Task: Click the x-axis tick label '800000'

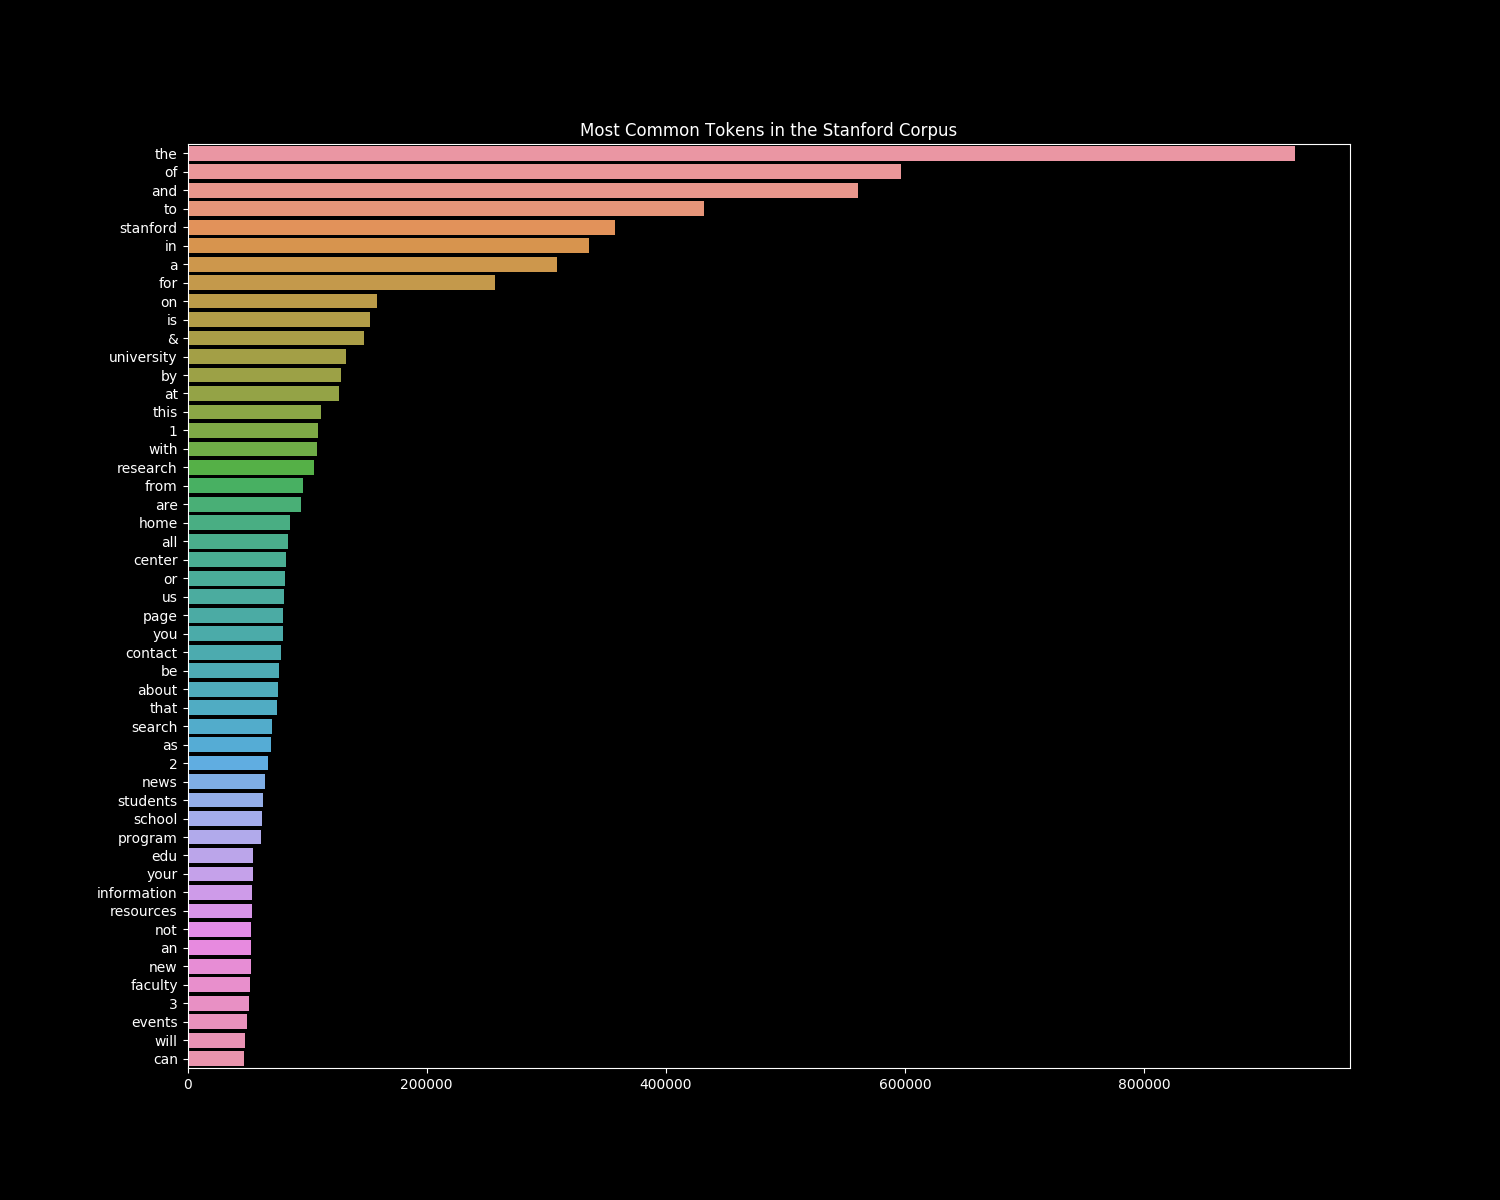Action: [x=1144, y=1085]
